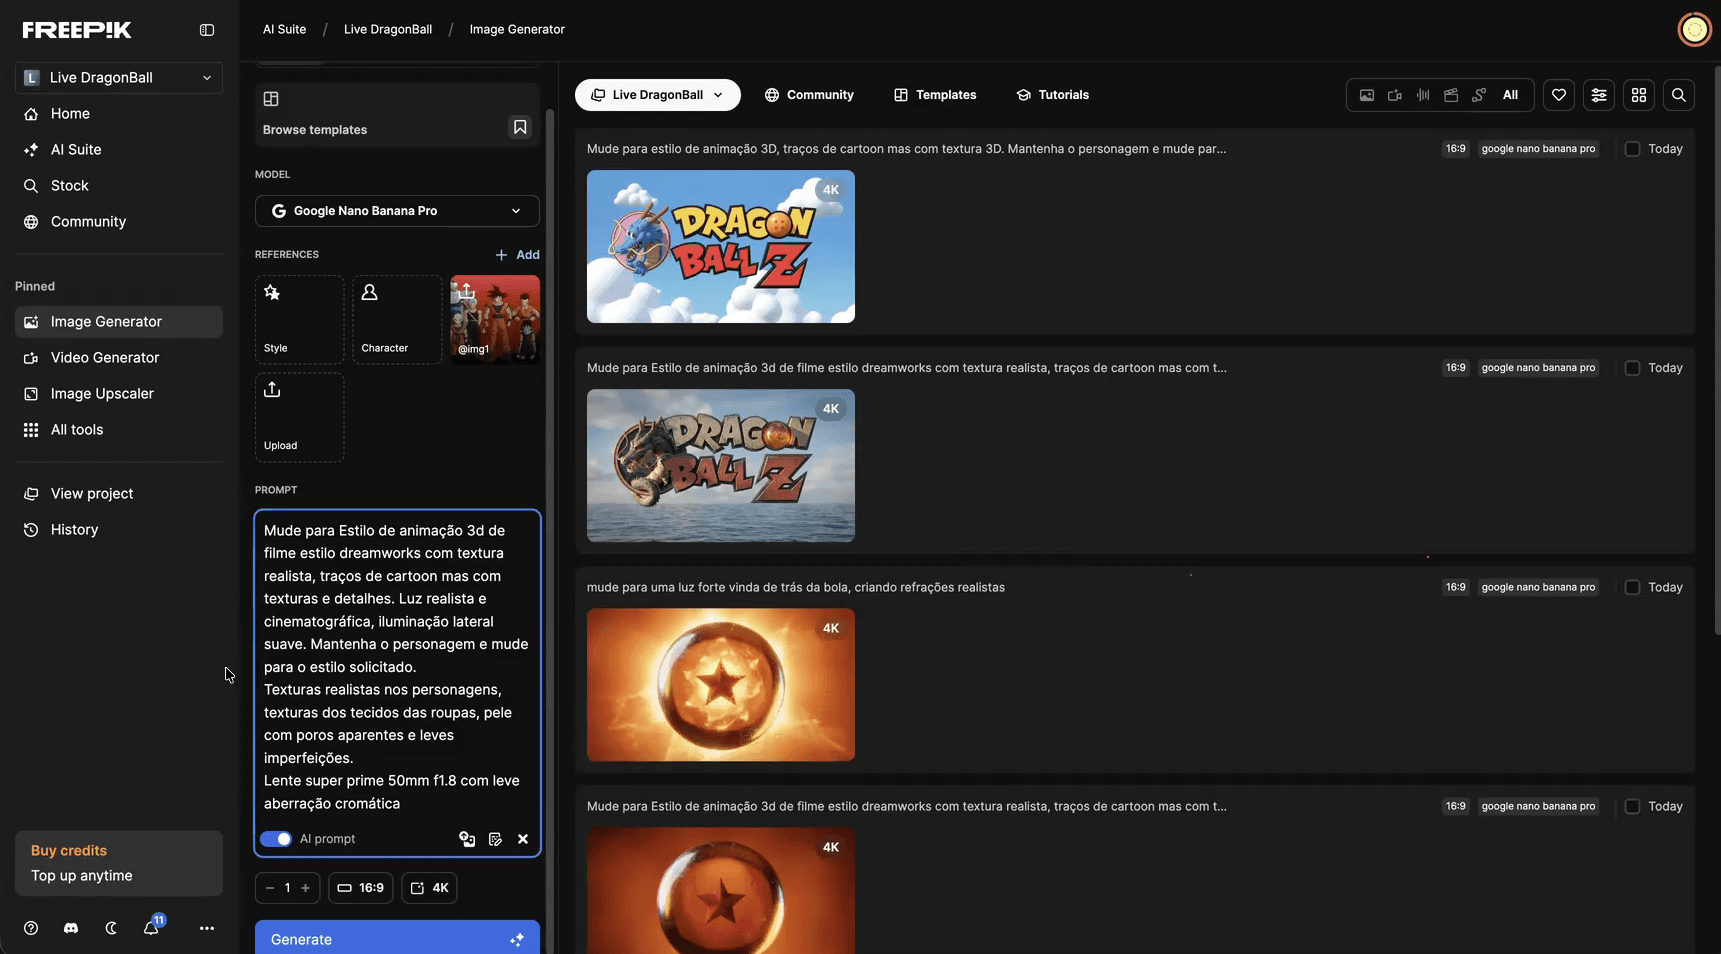Screen dimensions: 1721x954
Task: Select All filter
Action: point(1510,95)
